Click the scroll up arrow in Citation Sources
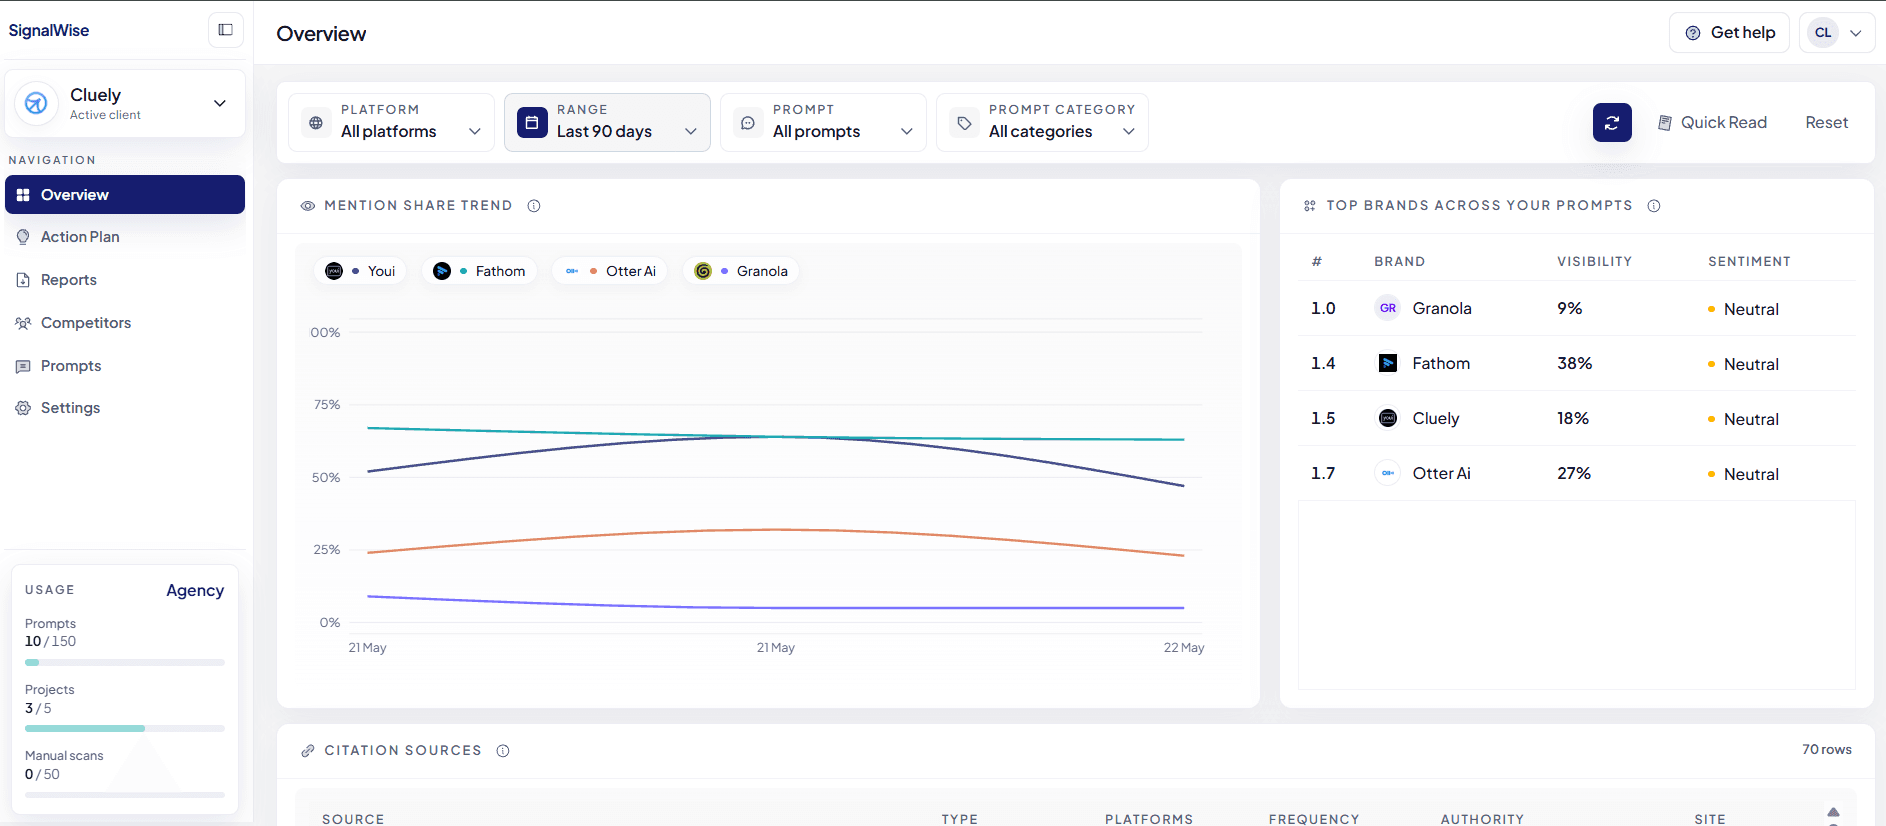The image size is (1886, 826). [x=1833, y=812]
